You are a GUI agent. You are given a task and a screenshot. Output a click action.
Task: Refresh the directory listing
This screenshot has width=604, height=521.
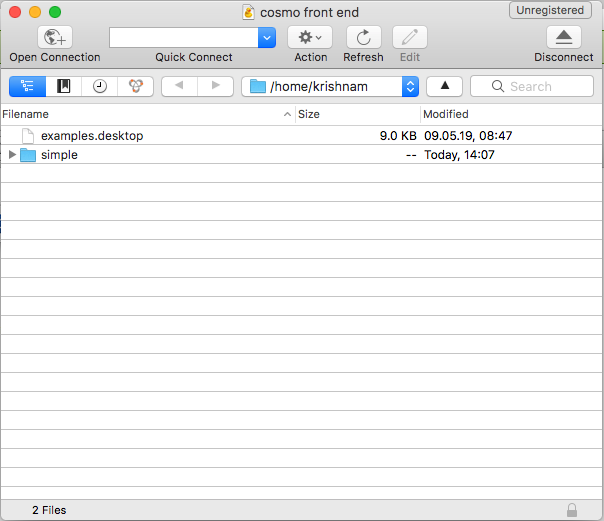point(364,37)
